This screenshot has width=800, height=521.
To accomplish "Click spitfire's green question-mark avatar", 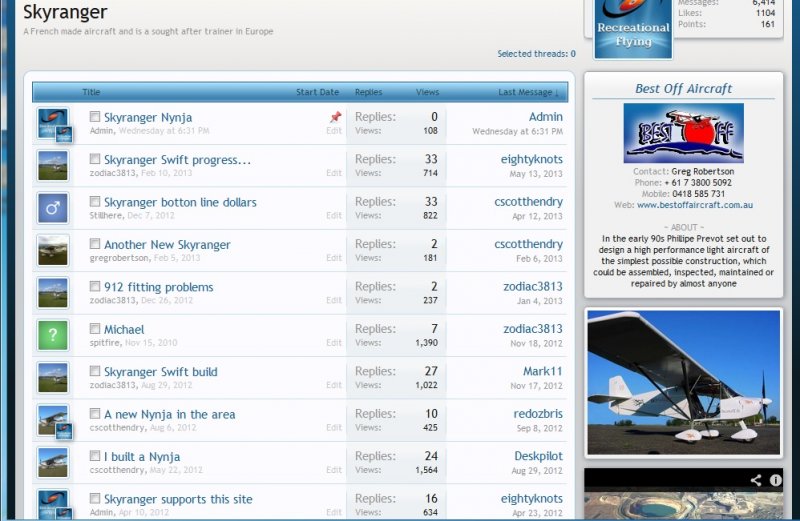I will [x=53, y=335].
